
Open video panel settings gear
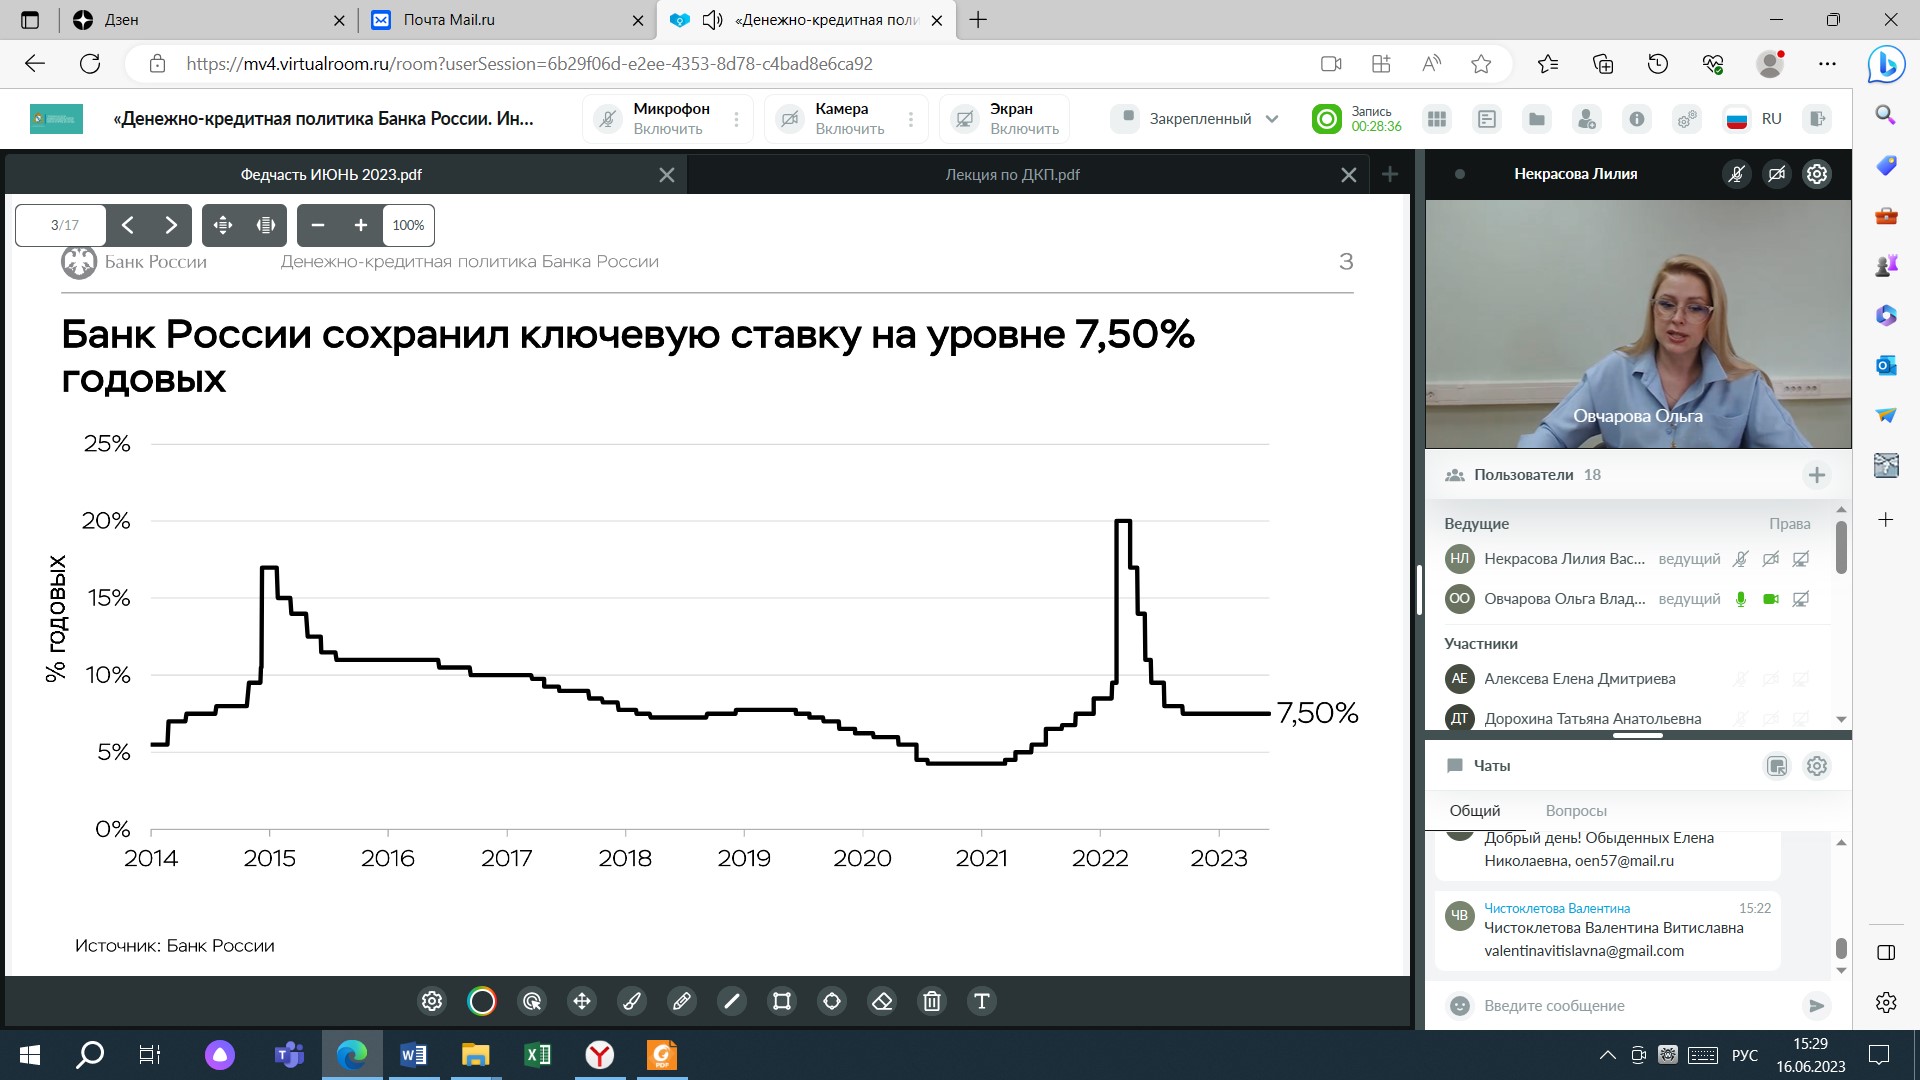click(x=1817, y=174)
